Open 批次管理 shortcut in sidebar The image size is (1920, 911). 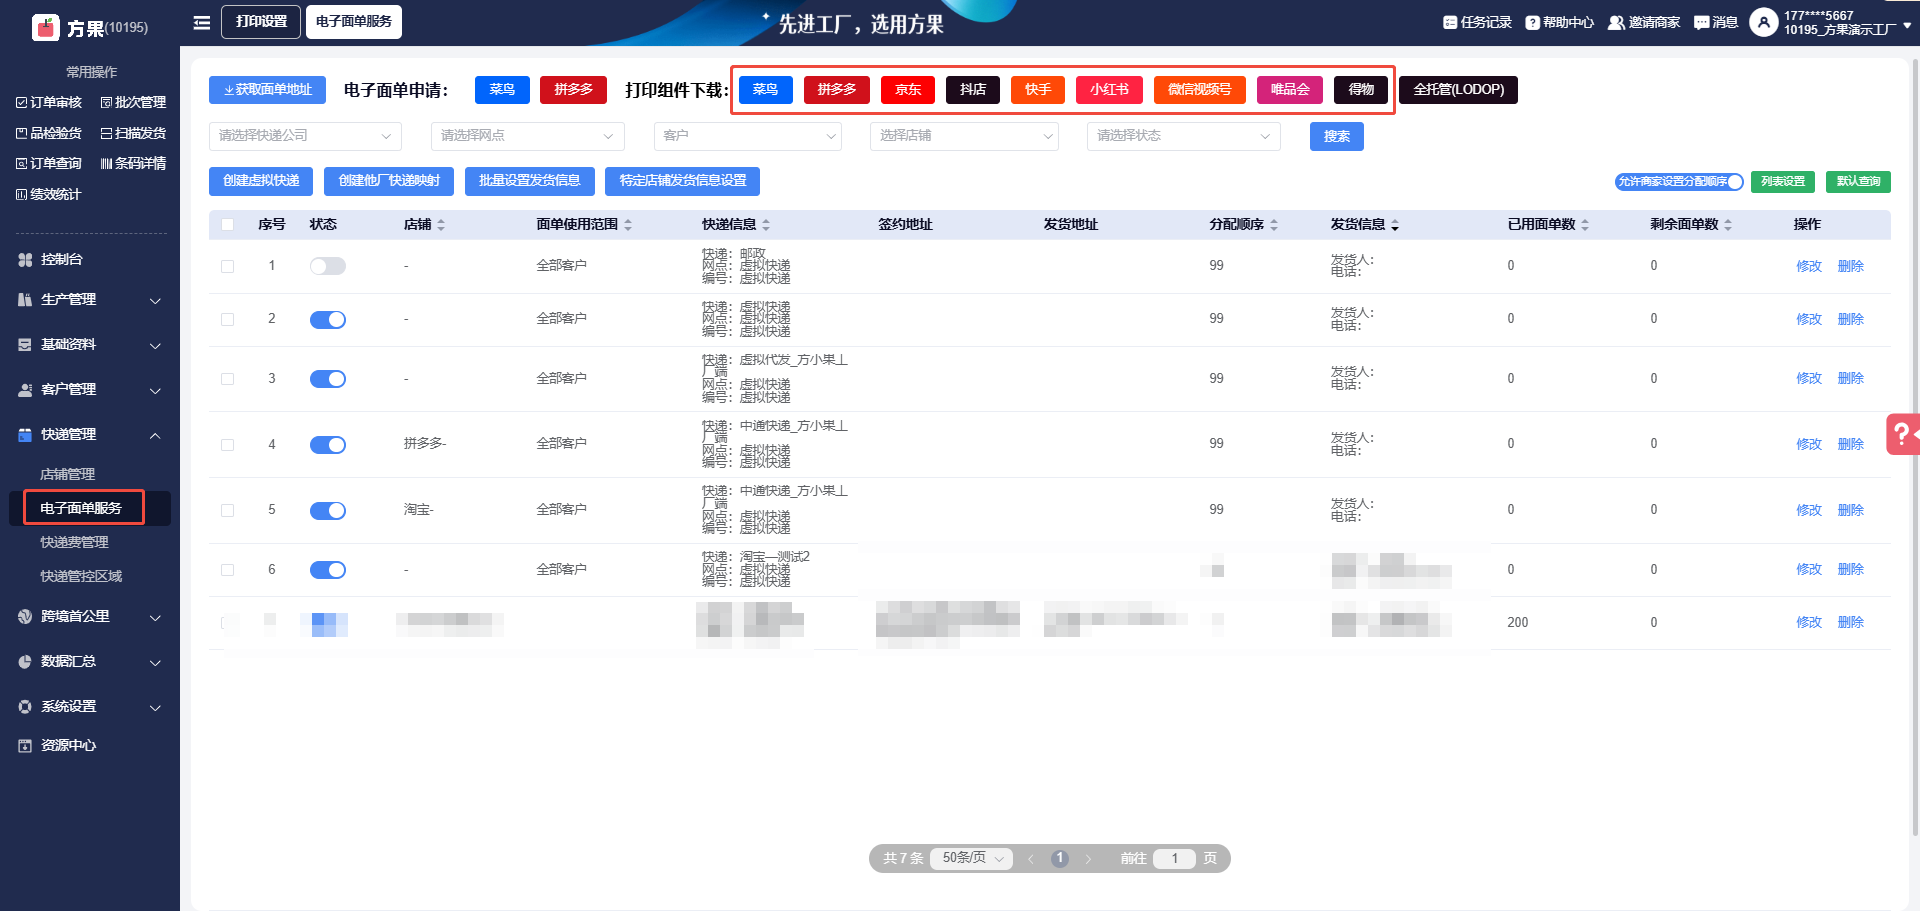pos(133,102)
